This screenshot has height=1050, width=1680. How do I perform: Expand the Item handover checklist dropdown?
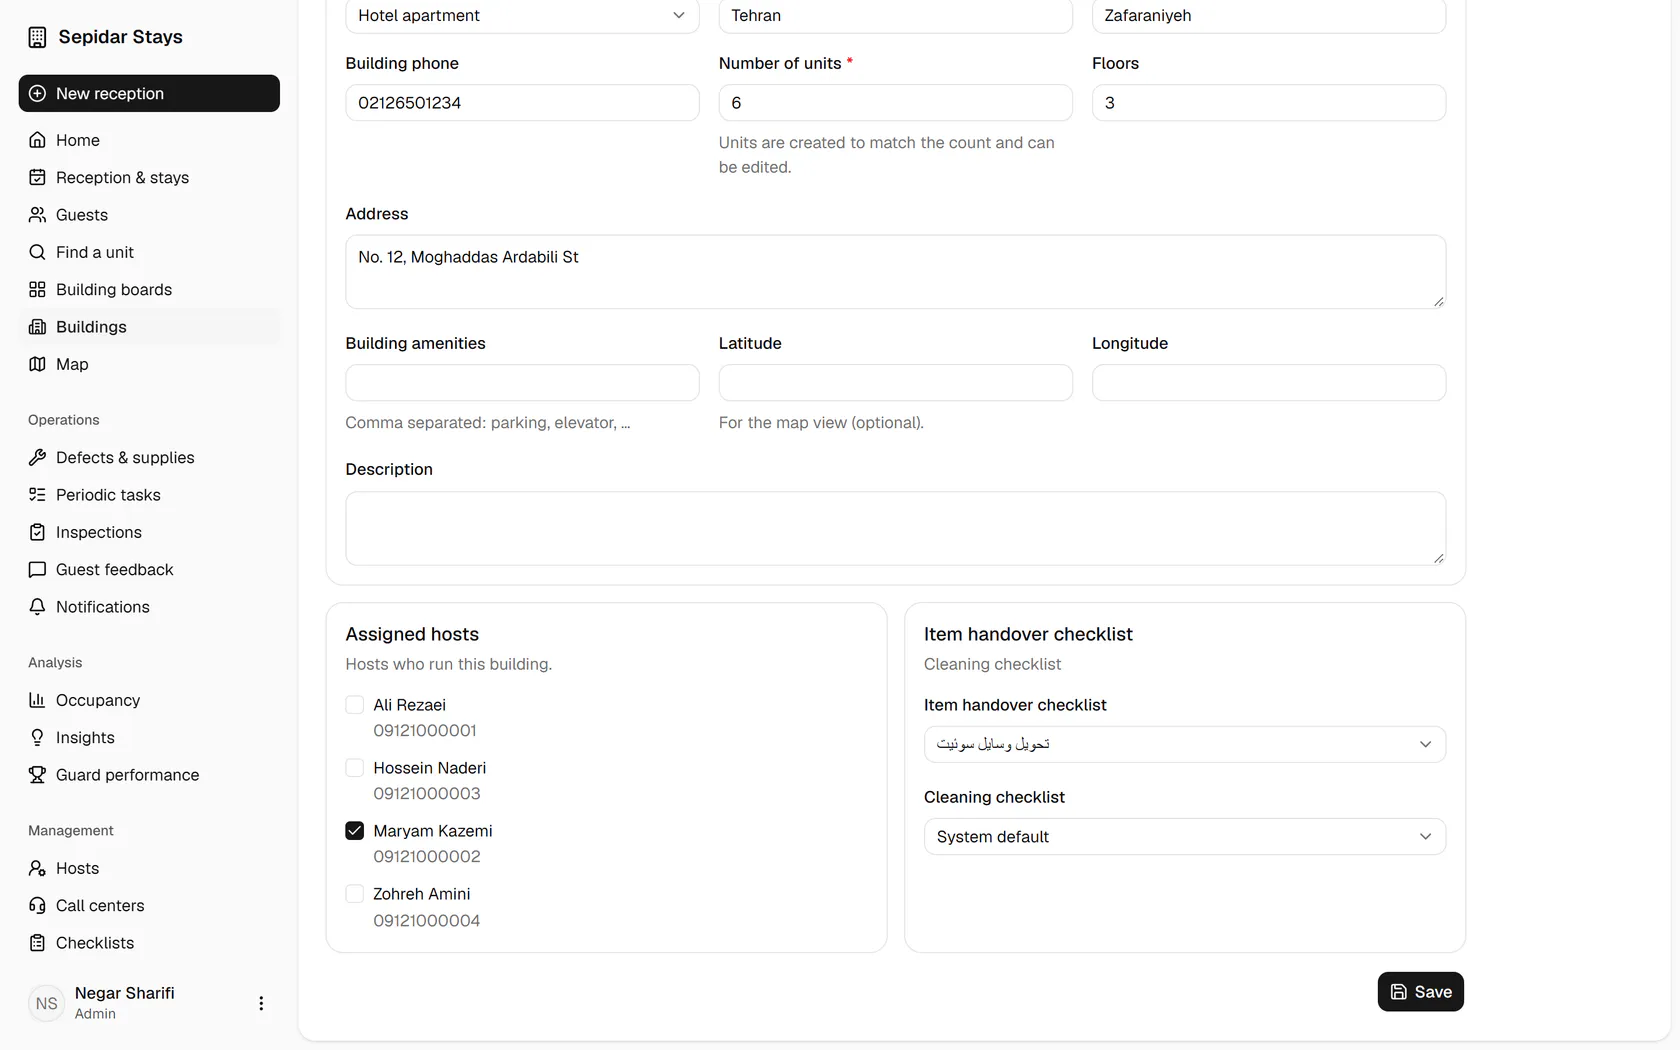coord(1184,744)
